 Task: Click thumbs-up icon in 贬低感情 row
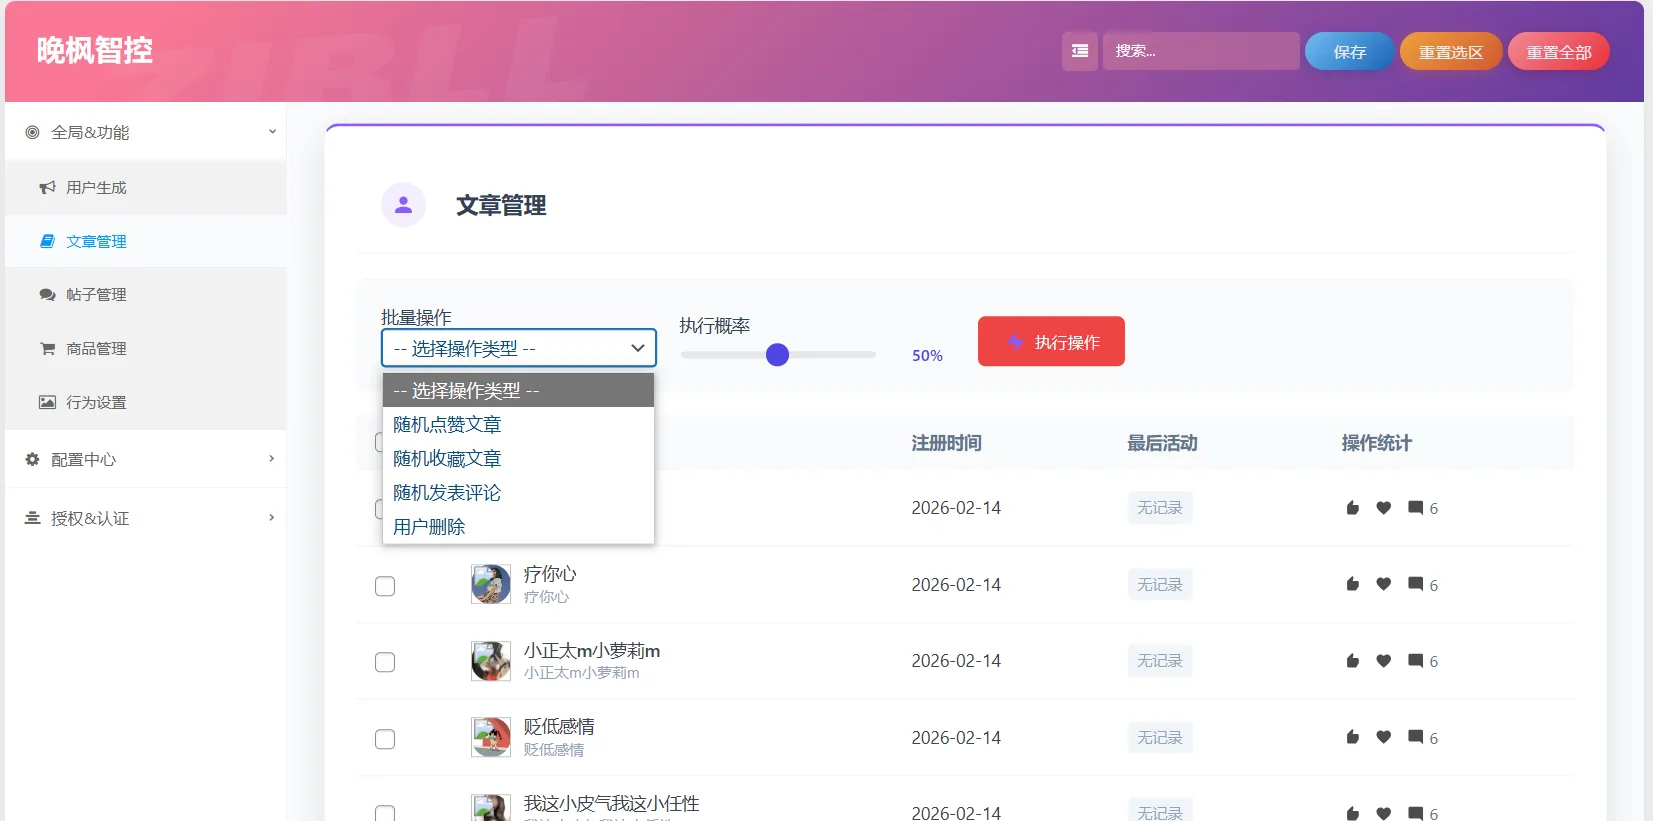(1353, 737)
